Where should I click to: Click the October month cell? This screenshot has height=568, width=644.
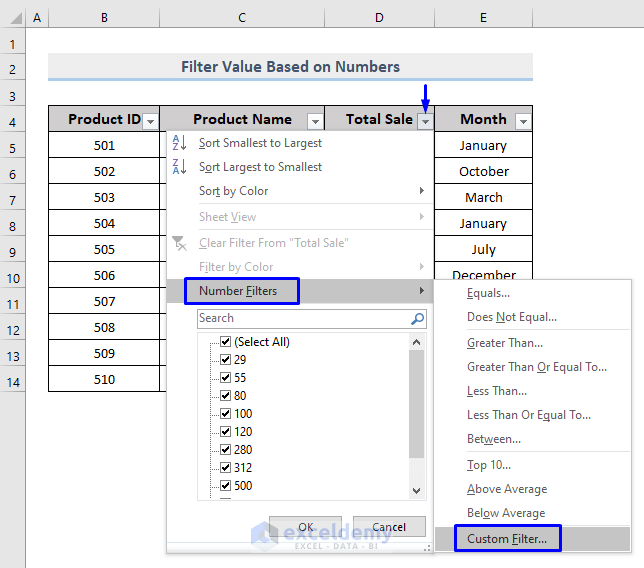click(x=483, y=171)
